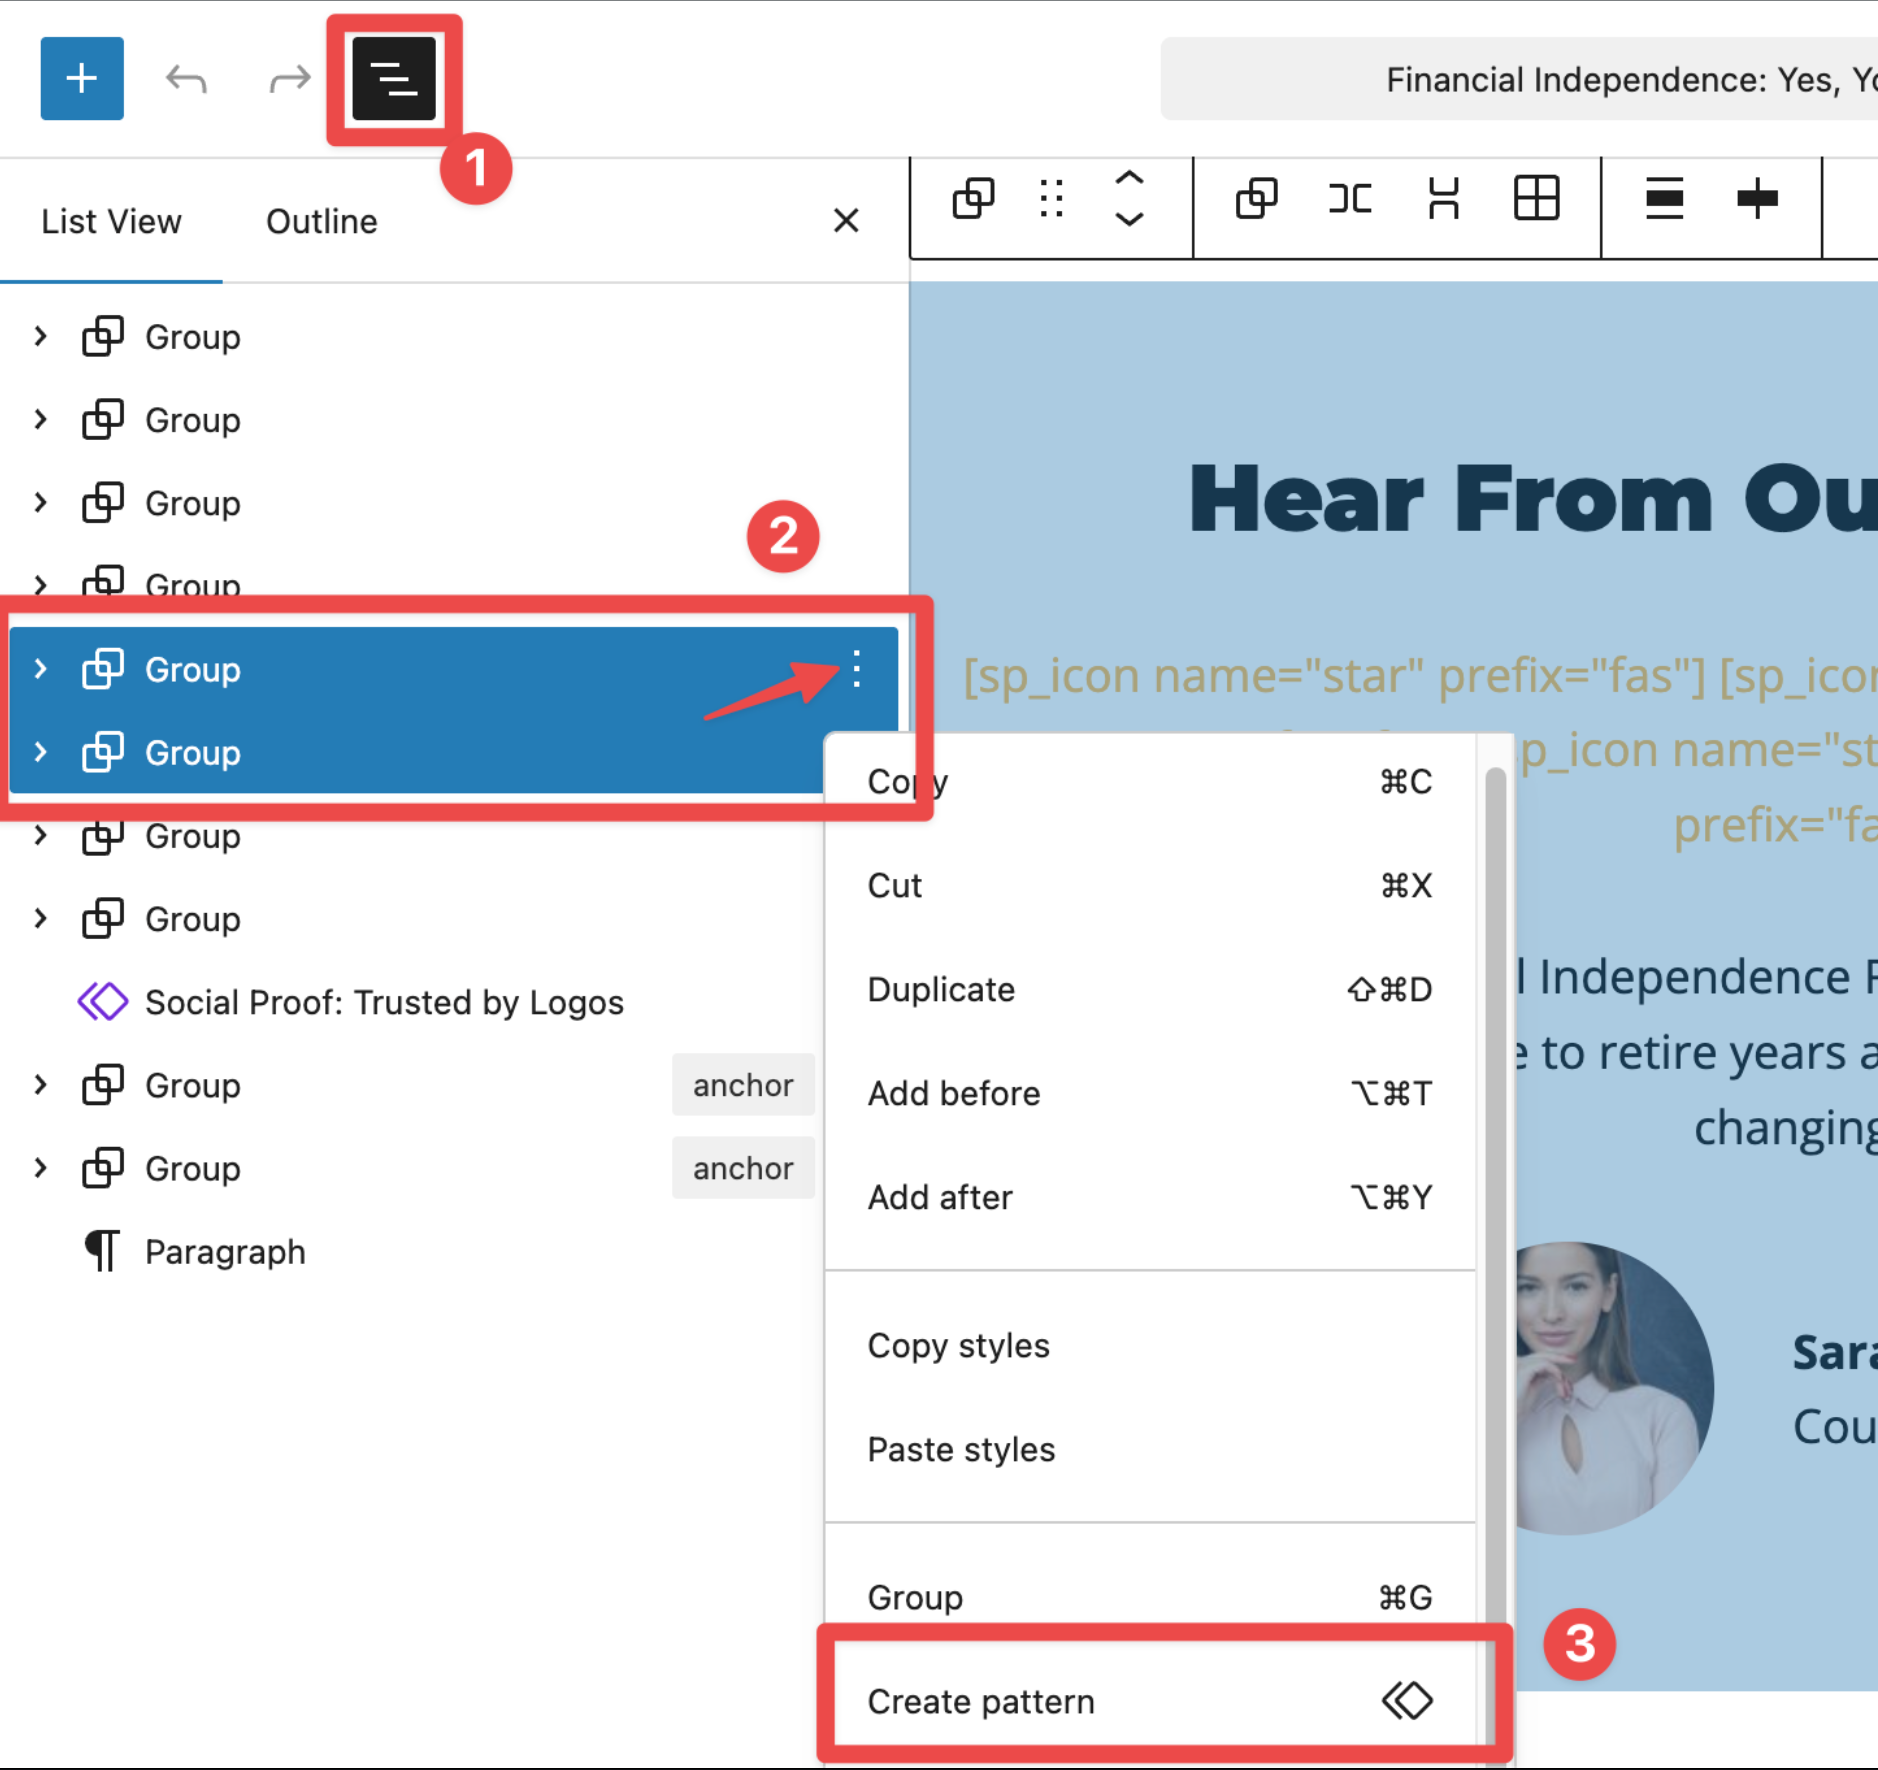Click the drag handle dots in block toolbar
Image resolution: width=1878 pixels, height=1770 pixels.
pyautogui.click(x=1051, y=199)
